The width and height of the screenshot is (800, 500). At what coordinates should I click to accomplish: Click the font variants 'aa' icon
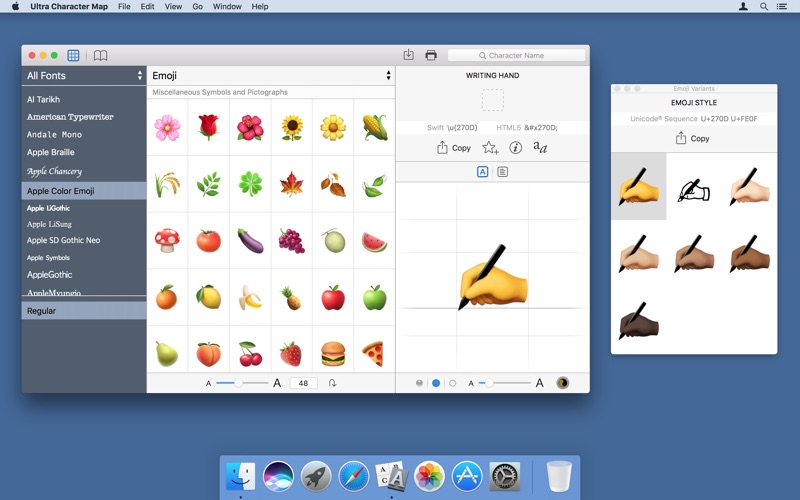click(540, 148)
